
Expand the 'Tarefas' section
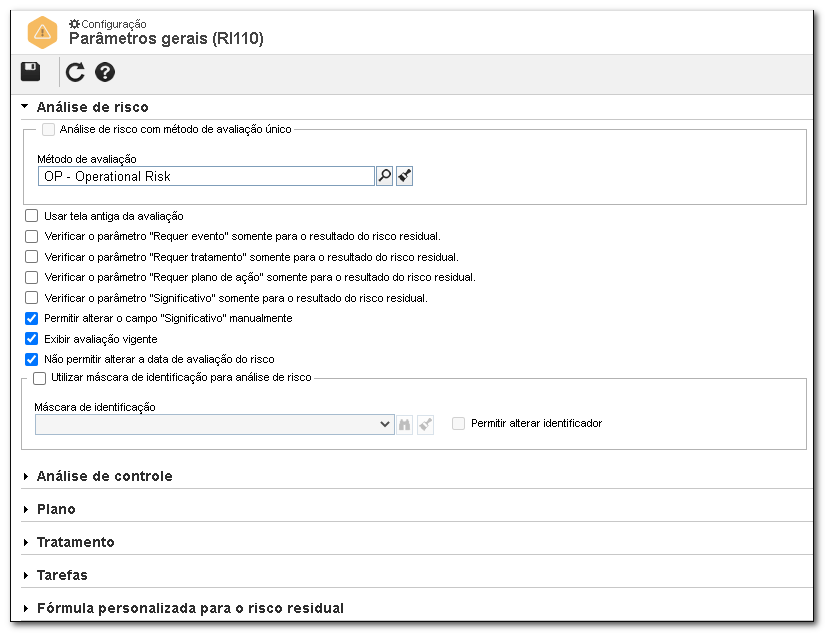click(26, 576)
